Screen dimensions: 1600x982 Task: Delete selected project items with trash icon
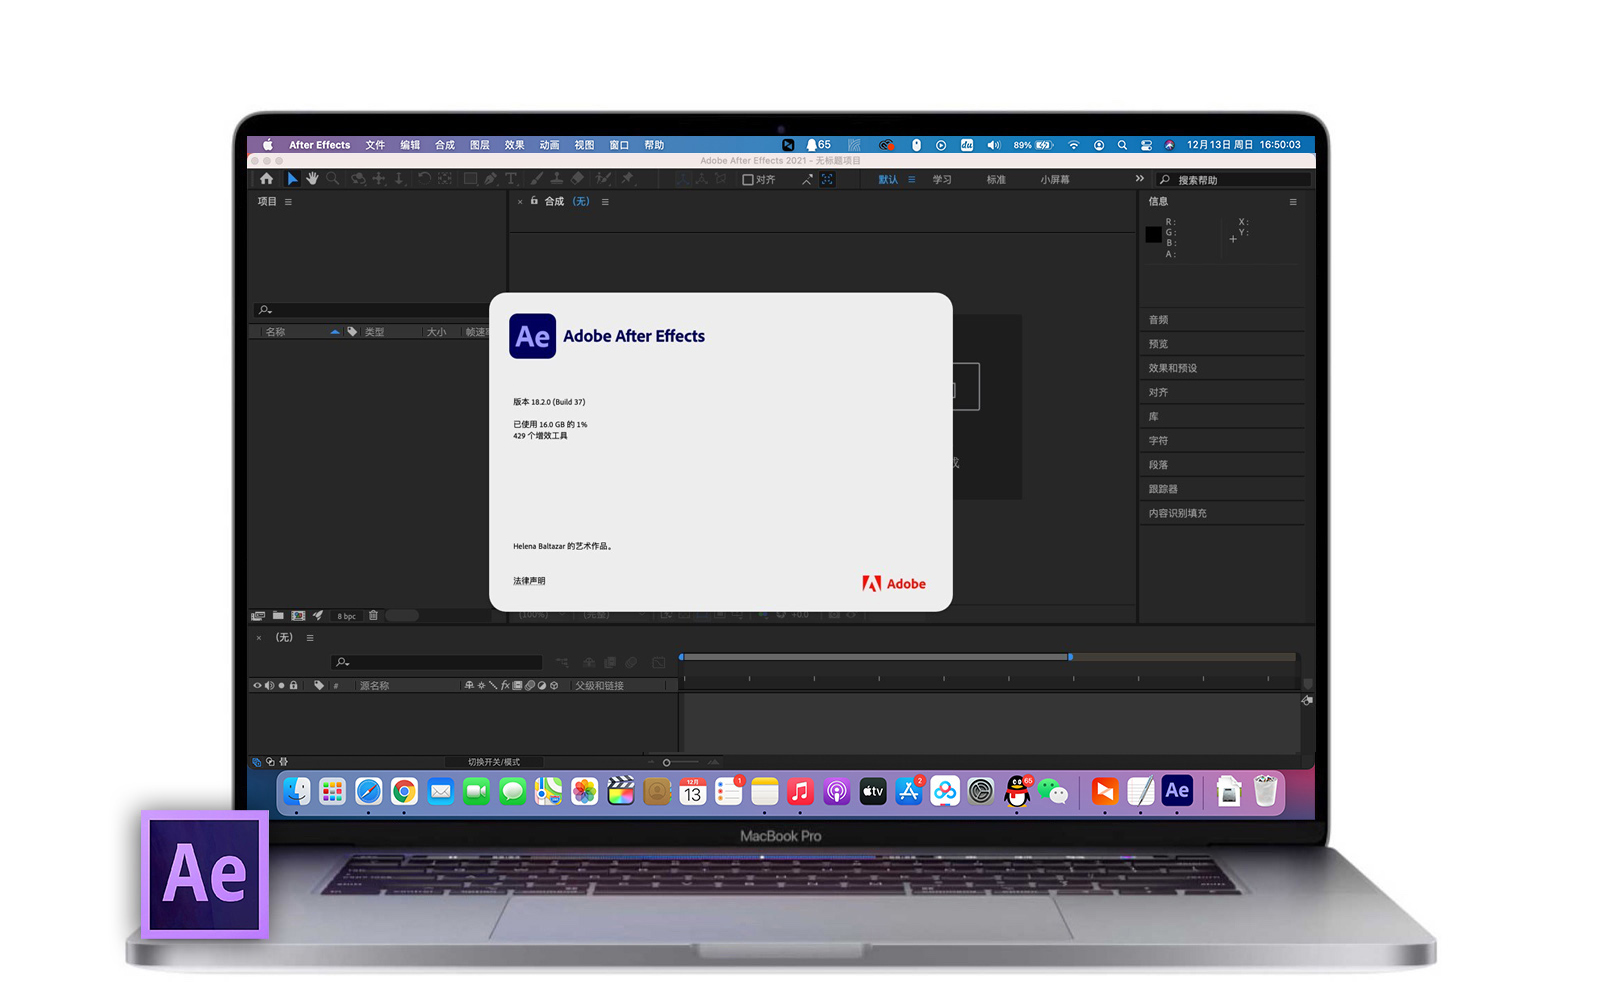click(x=373, y=616)
